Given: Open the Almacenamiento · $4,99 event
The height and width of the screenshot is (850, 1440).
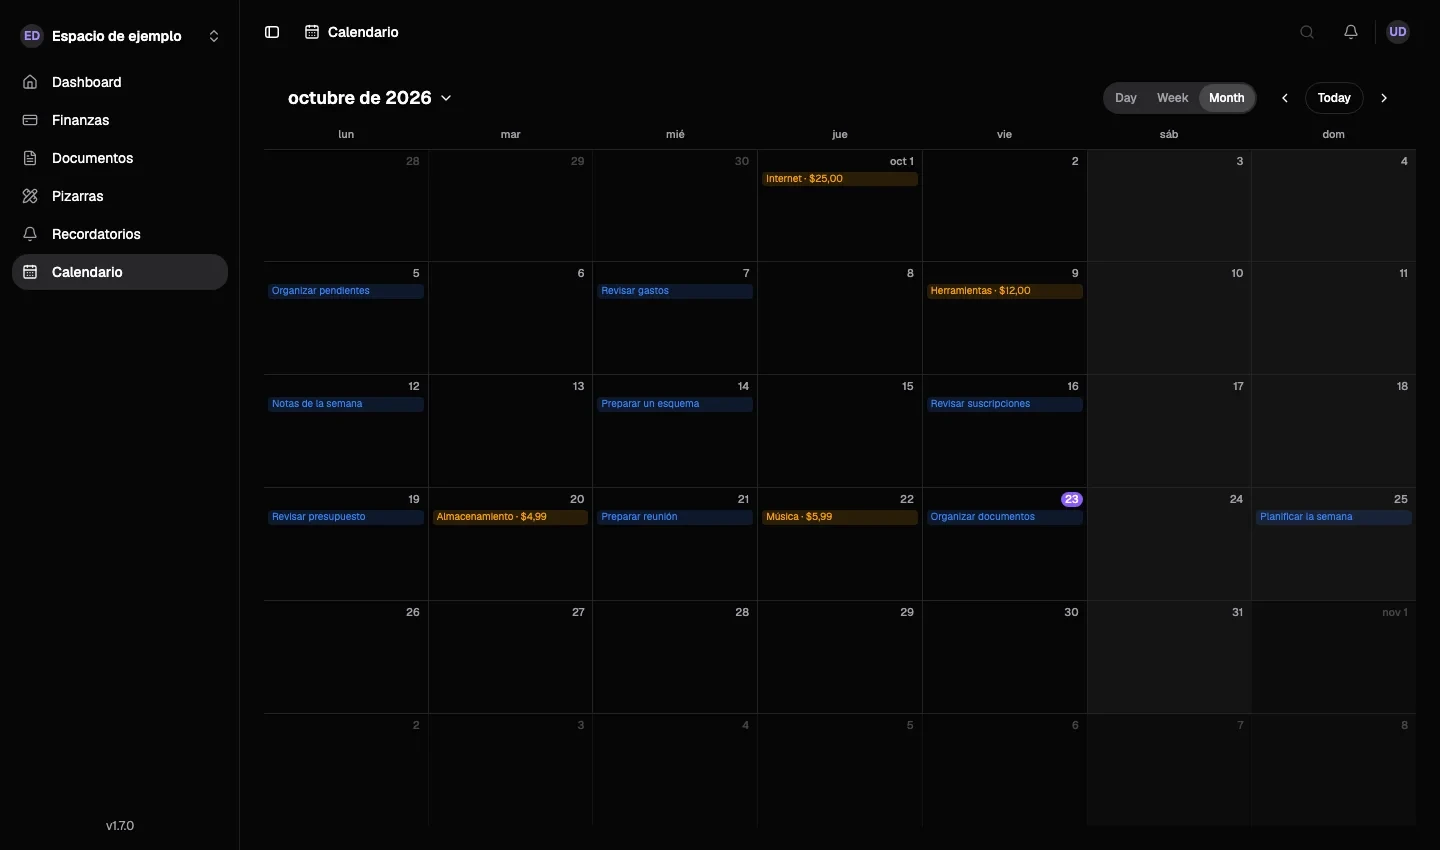Looking at the screenshot, I should [x=511, y=517].
